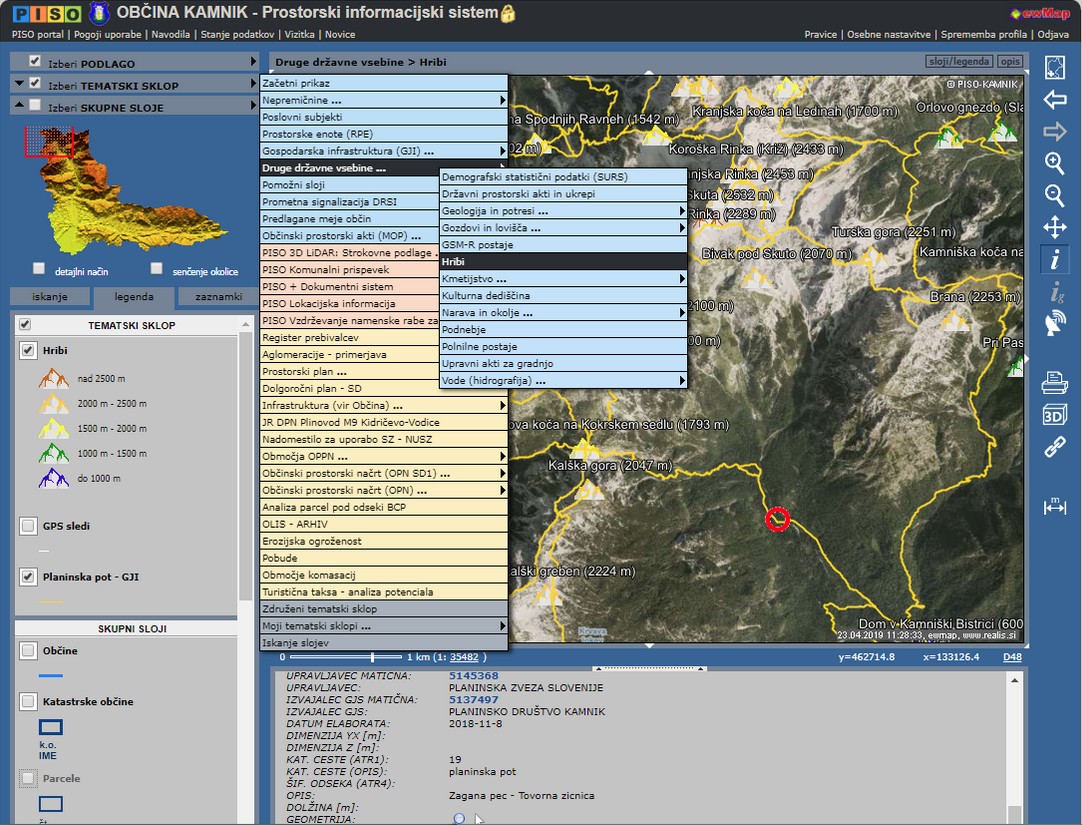Click the Odjava logout link
The height and width of the screenshot is (825, 1082).
(x=1053, y=34)
